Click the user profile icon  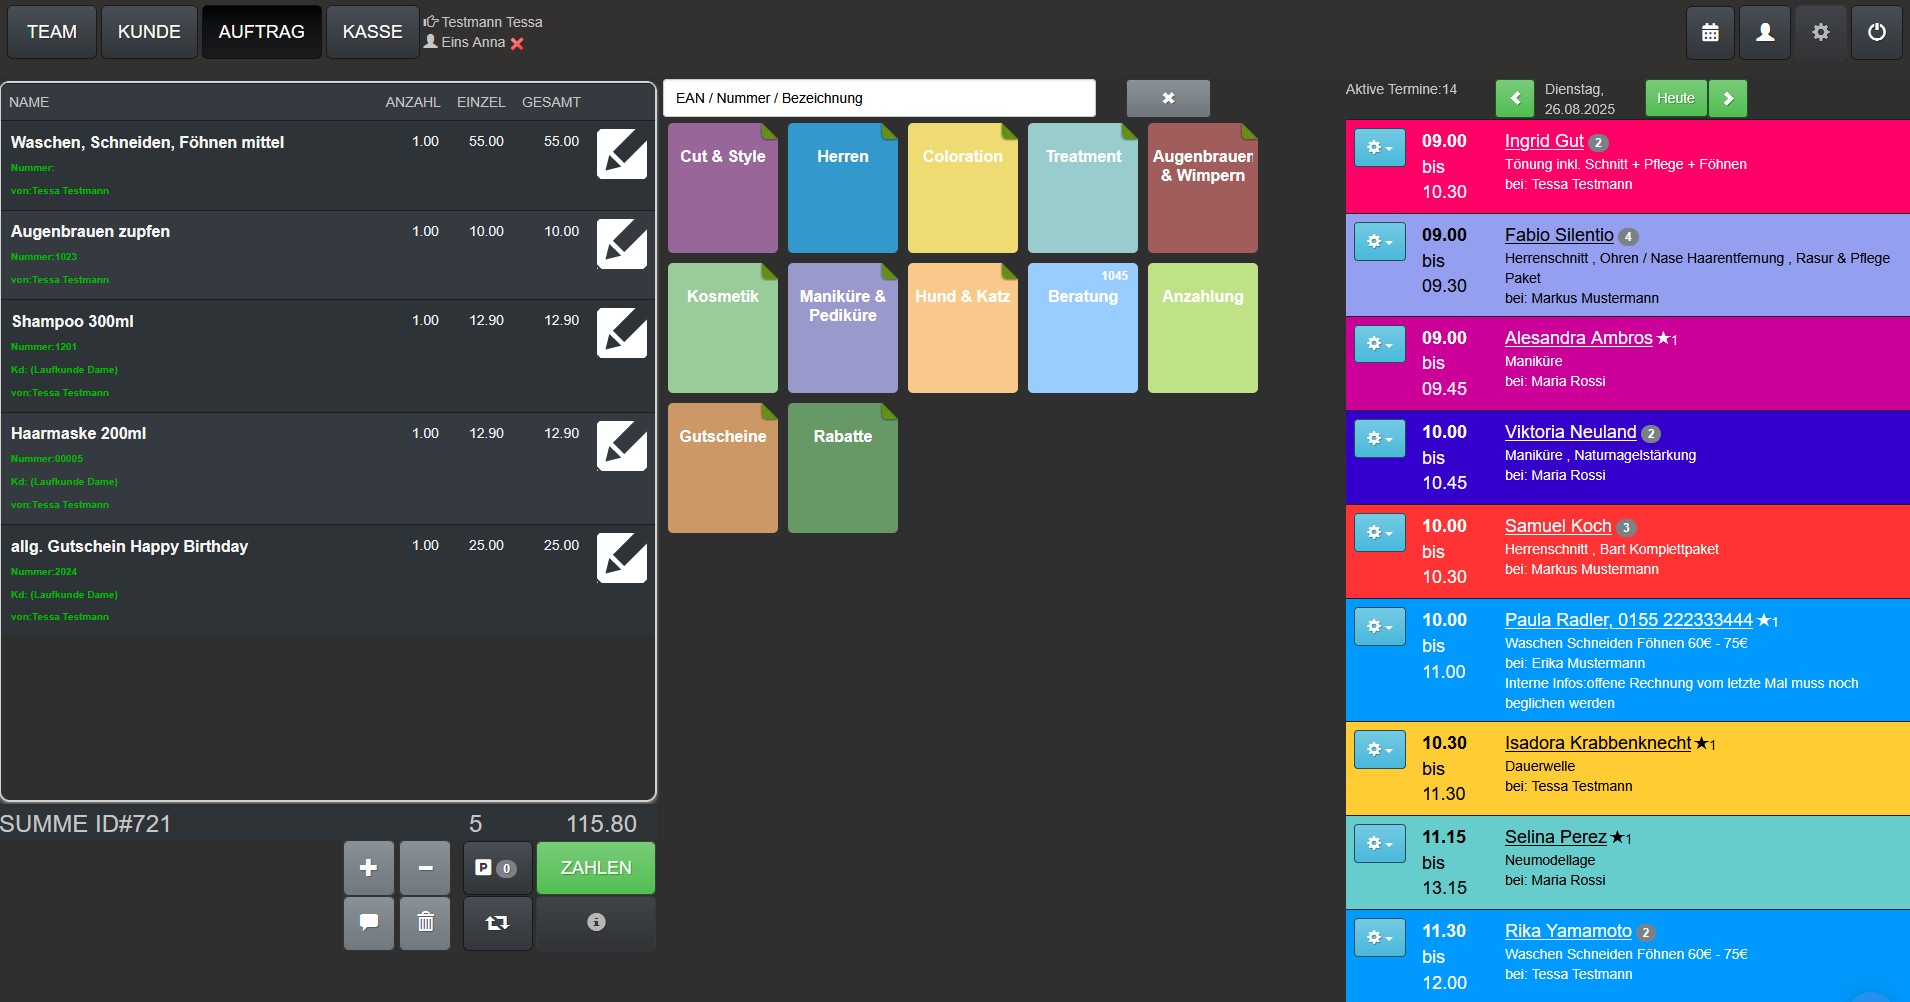(x=1765, y=33)
